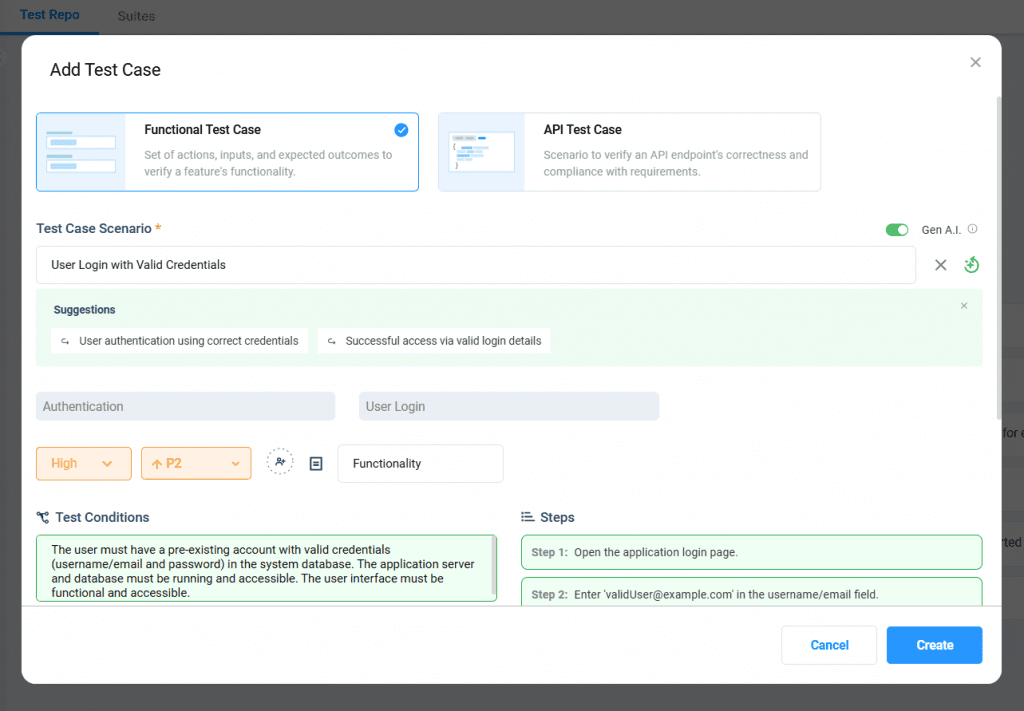
Task: Click the Cancel button
Action: click(829, 645)
